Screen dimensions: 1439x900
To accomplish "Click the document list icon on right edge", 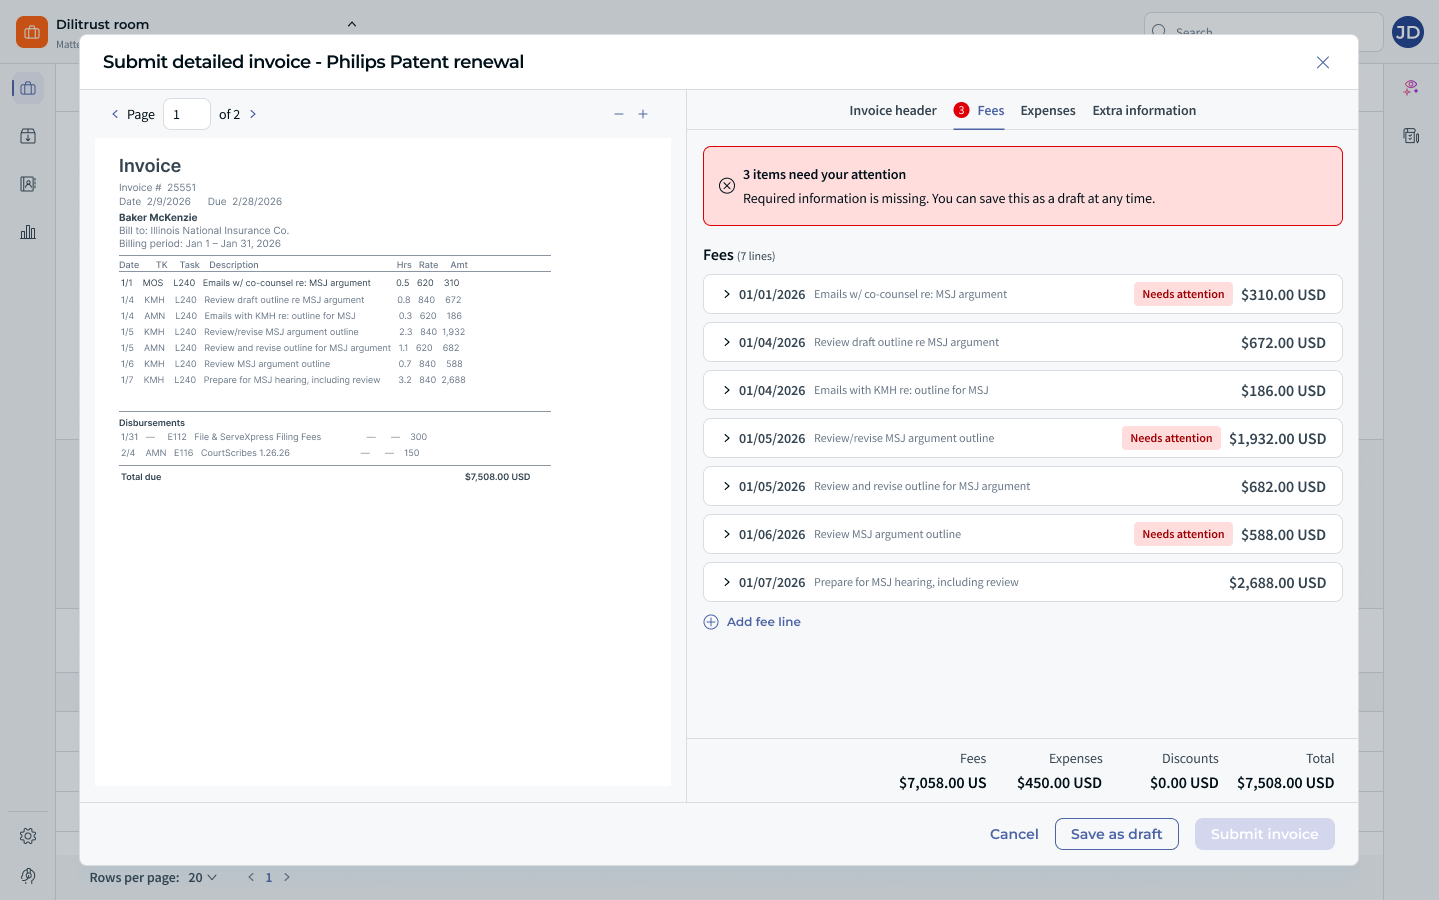I will (1411, 136).
